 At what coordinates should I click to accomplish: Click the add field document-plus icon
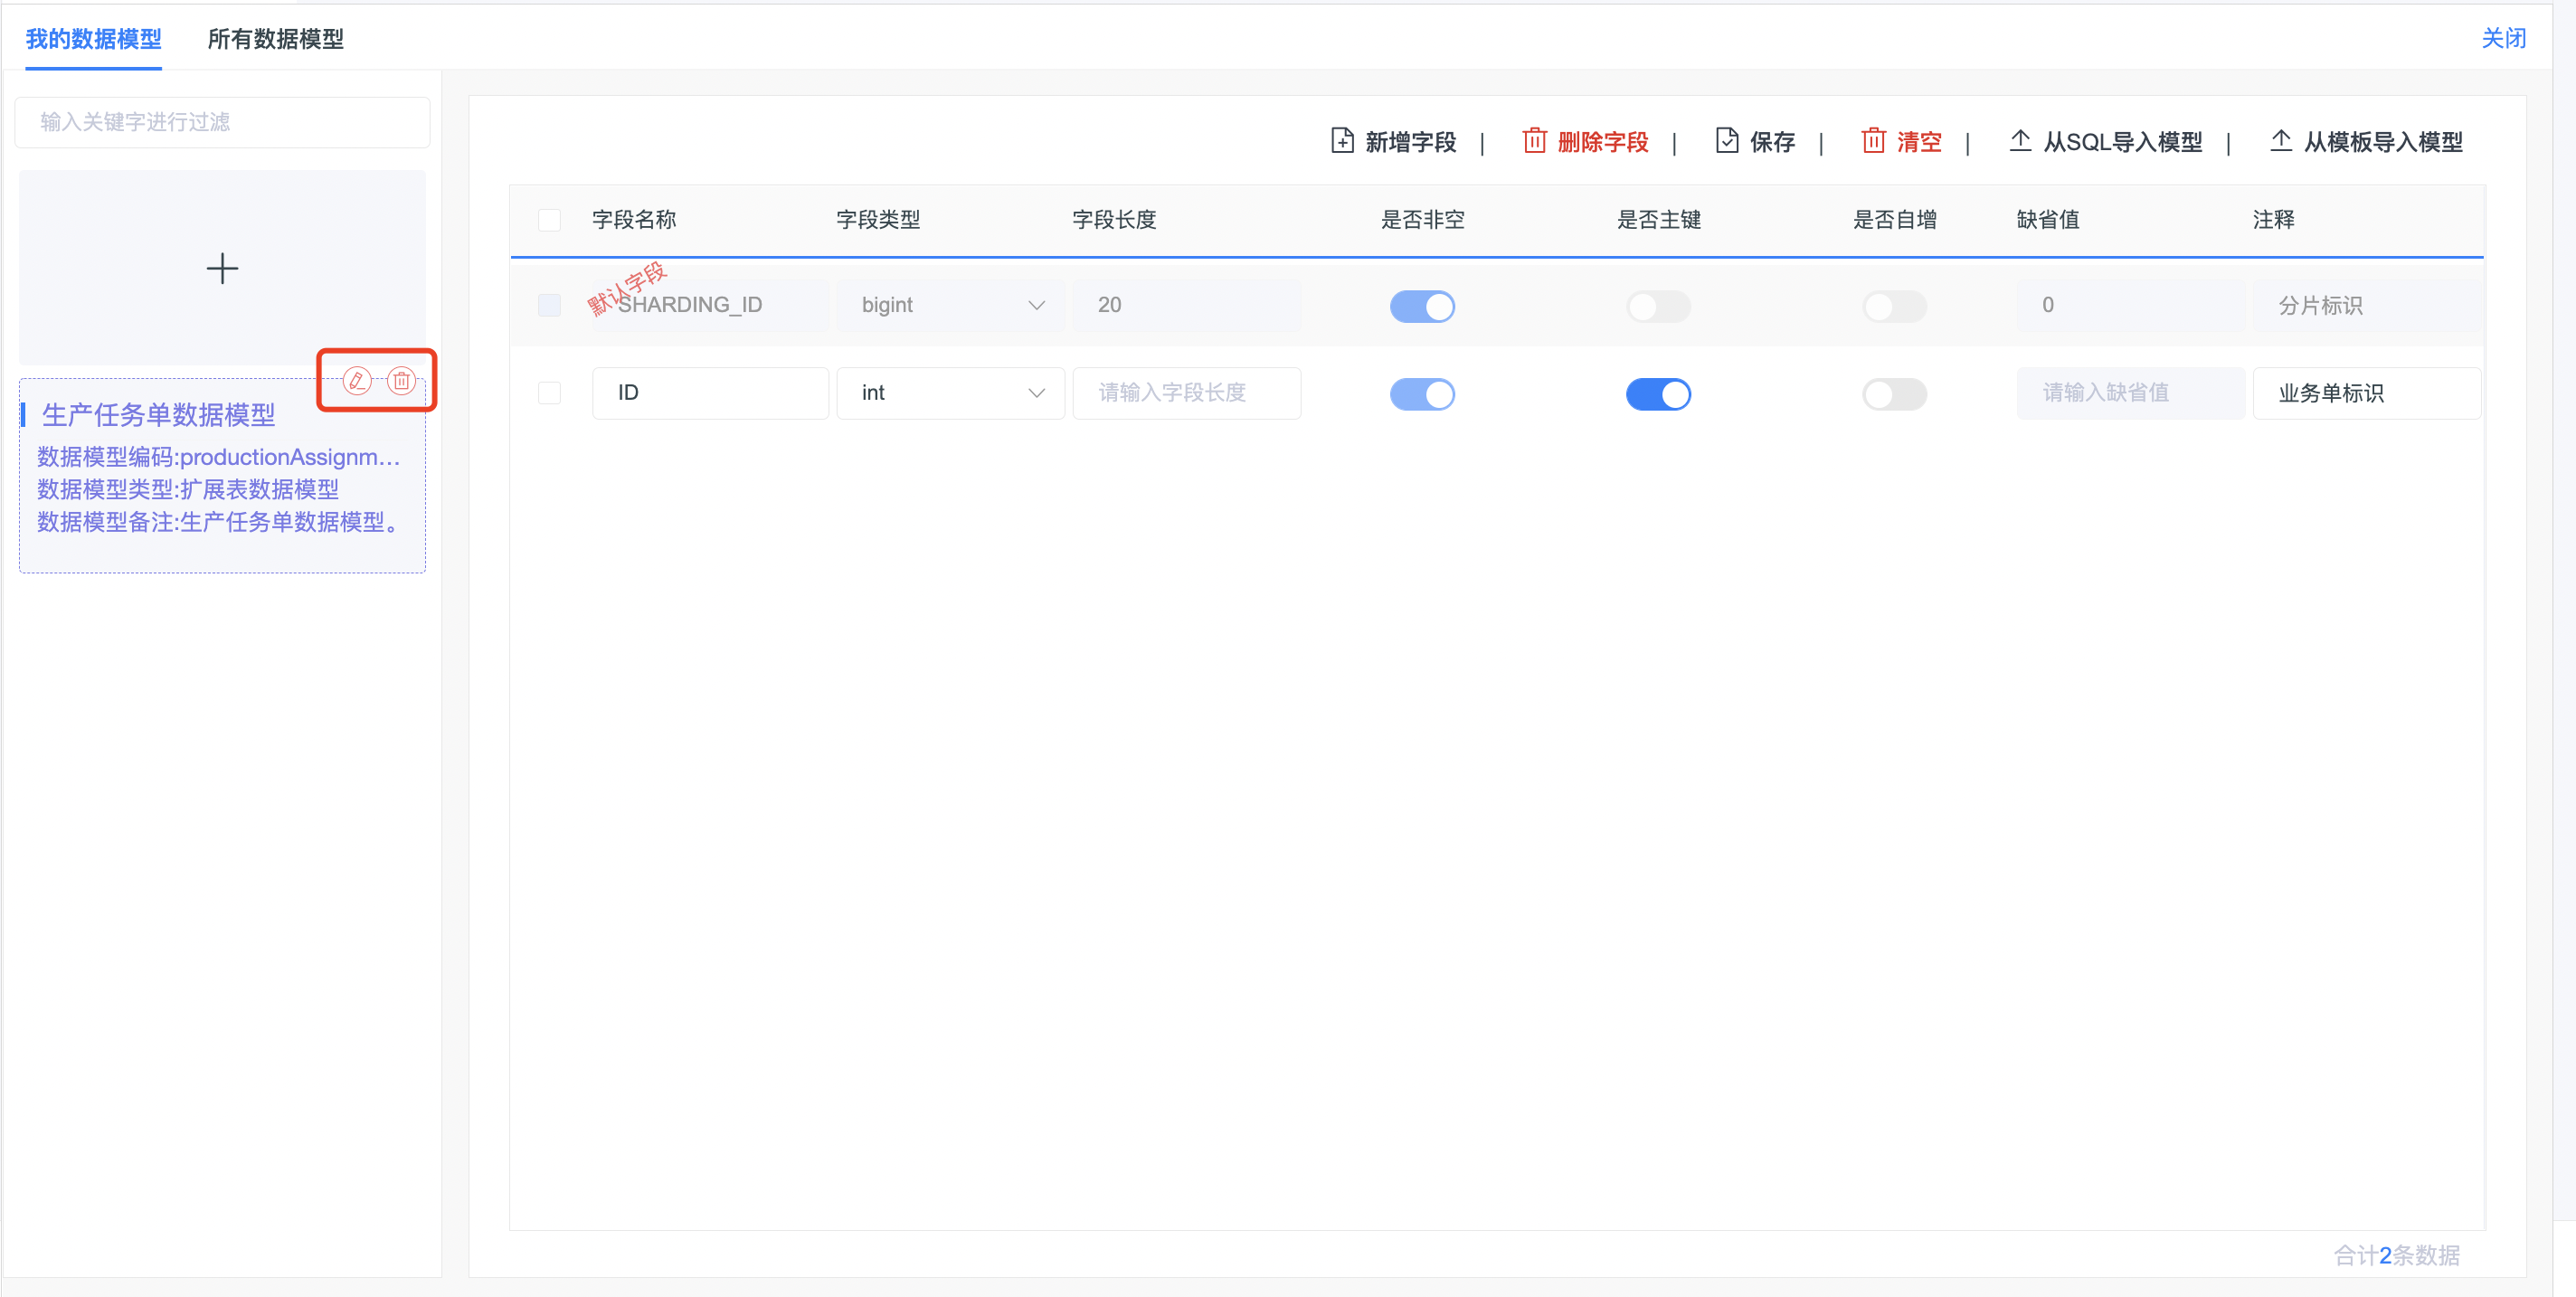[1342, 141]
